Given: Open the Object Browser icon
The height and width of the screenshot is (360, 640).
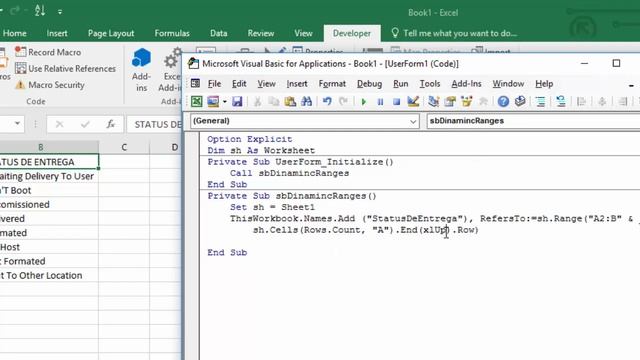Looking at the screenshot, I should [x=467, y=101].
